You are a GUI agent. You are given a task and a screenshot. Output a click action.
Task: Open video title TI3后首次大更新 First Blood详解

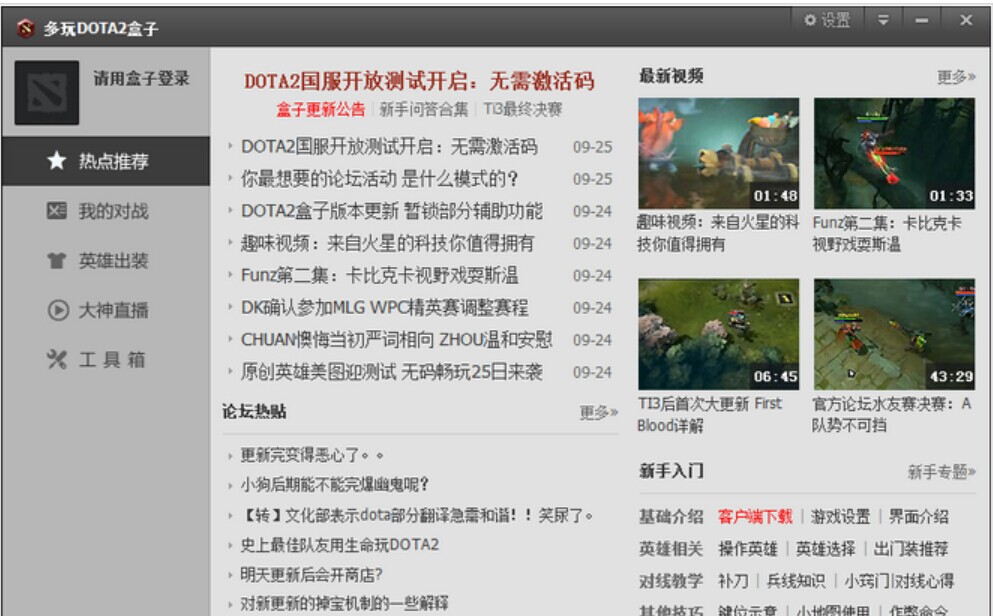pos(710,415)
